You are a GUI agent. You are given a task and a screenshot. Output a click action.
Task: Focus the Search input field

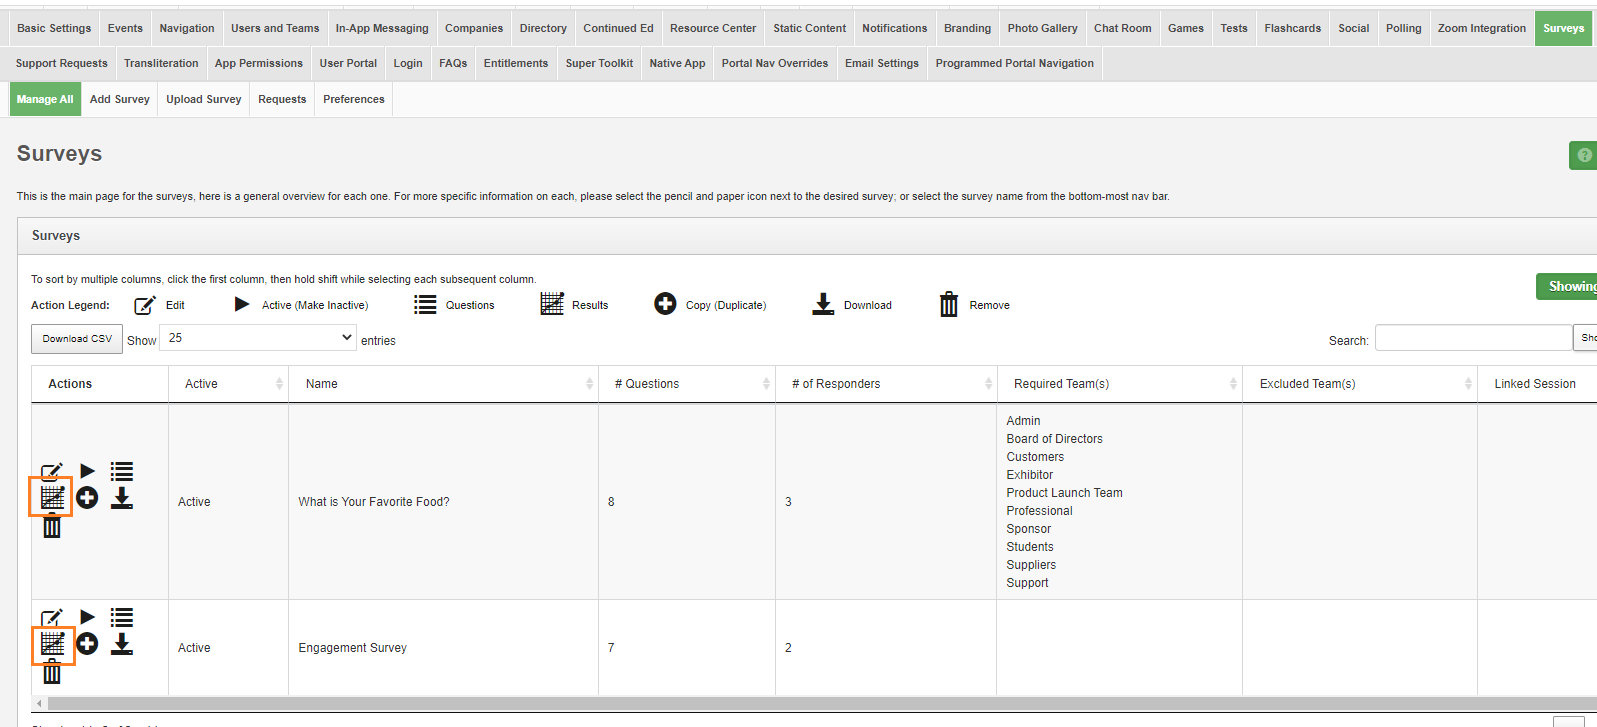point(1472,338)
